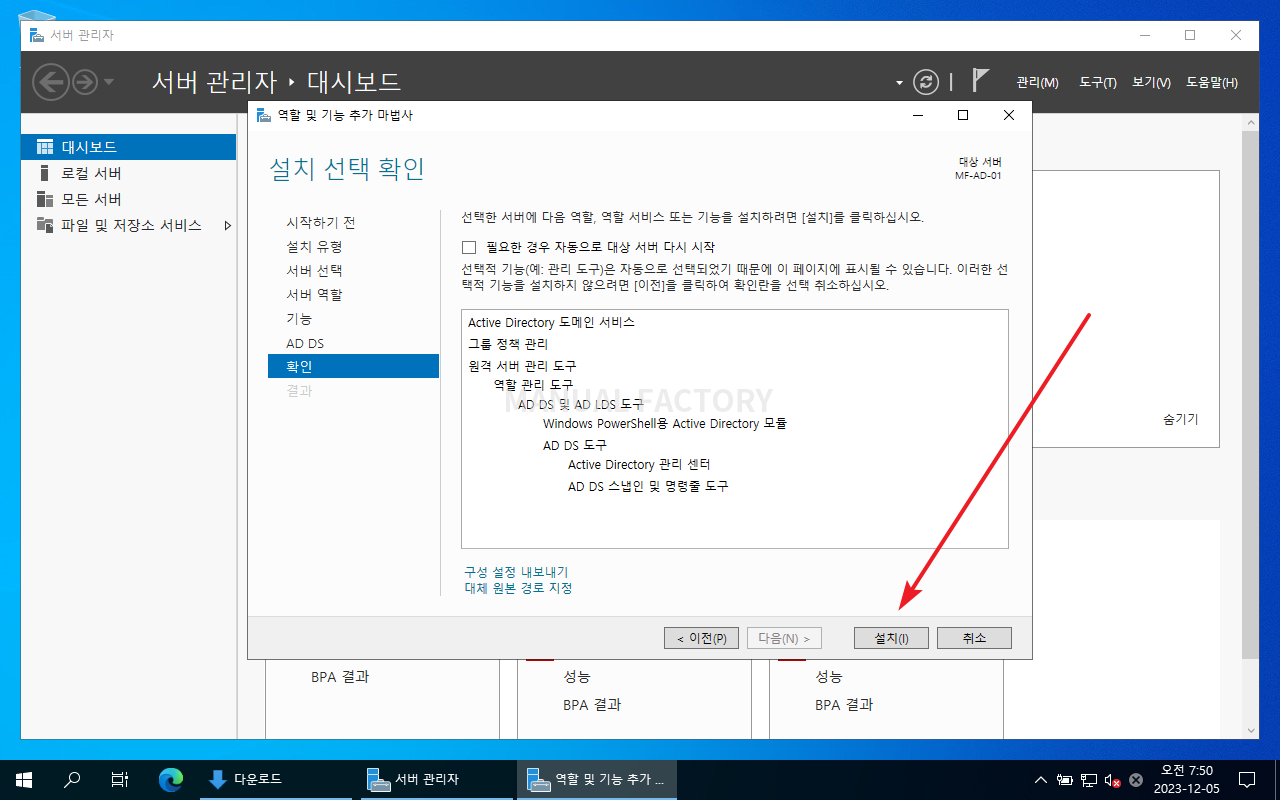
Task: Open the notifications flag icon
Action: coord(981,81)
